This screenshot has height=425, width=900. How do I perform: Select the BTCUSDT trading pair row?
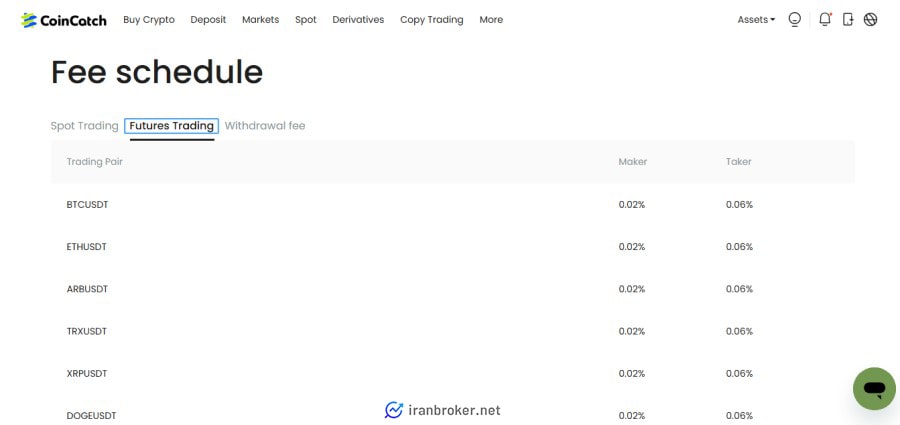[x=453, y=204]
